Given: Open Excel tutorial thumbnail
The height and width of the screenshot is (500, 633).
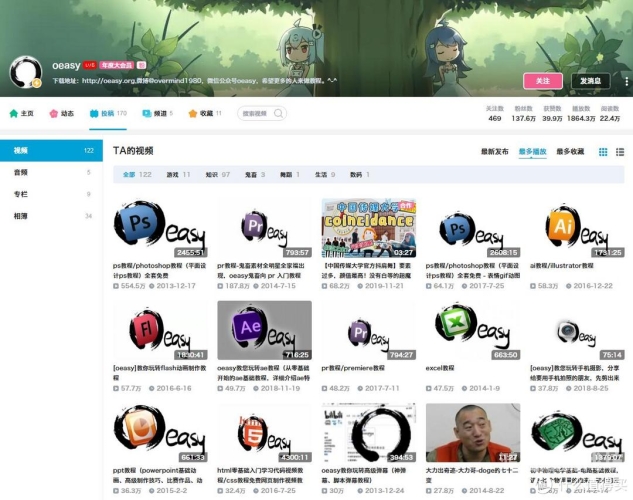Looking at the screenshot, I should pos(473,330).
